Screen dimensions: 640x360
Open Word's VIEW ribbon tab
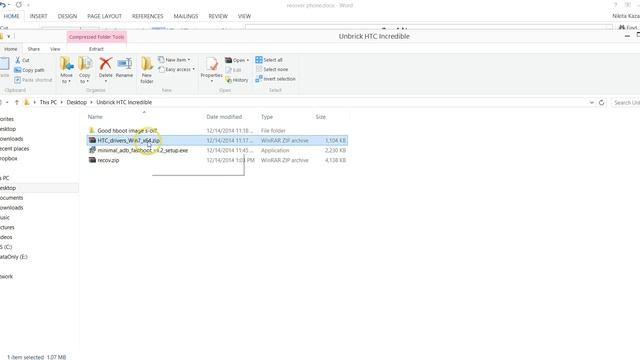[x=244, y=16]
